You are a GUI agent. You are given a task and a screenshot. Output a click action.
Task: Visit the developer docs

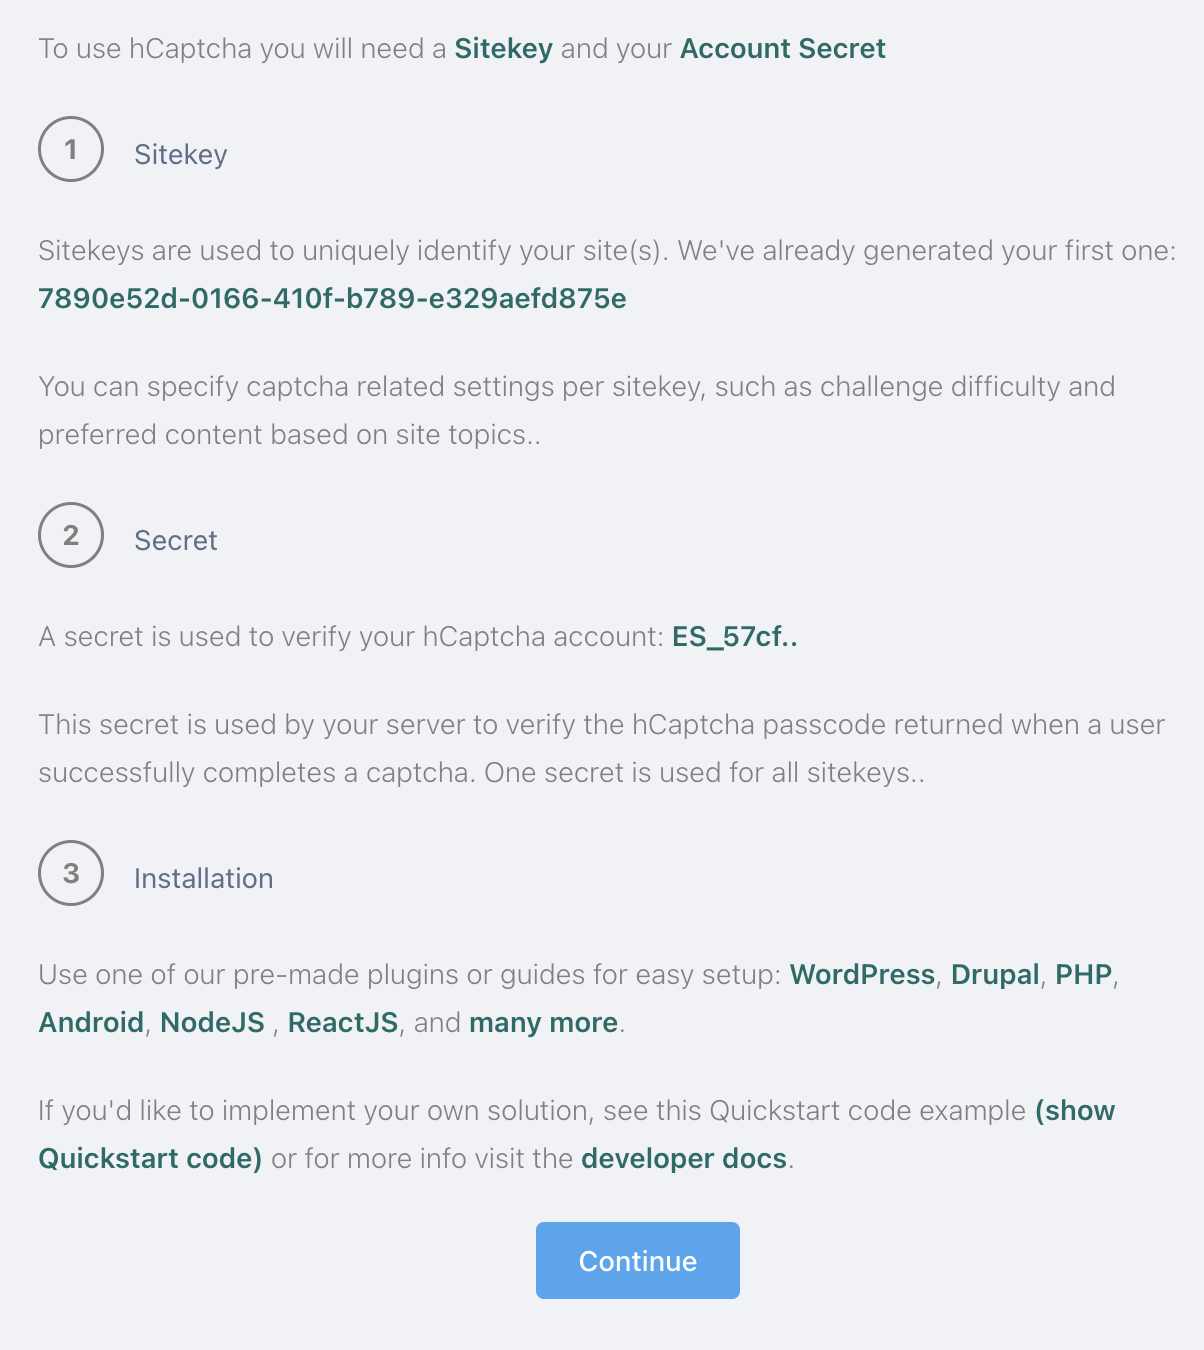click(684, 1158)
